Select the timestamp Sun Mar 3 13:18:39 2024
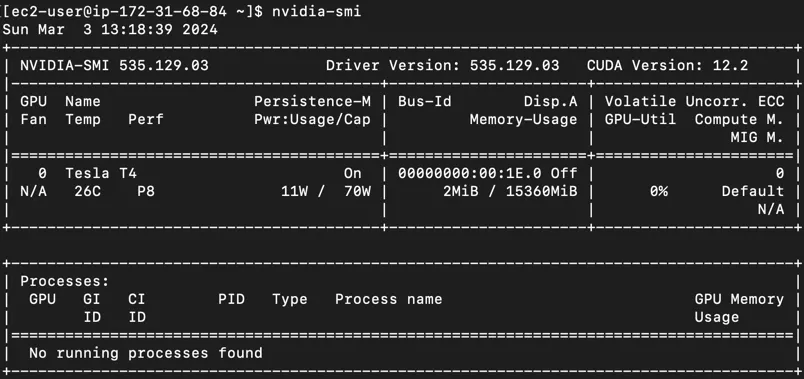 click(110, 29)
